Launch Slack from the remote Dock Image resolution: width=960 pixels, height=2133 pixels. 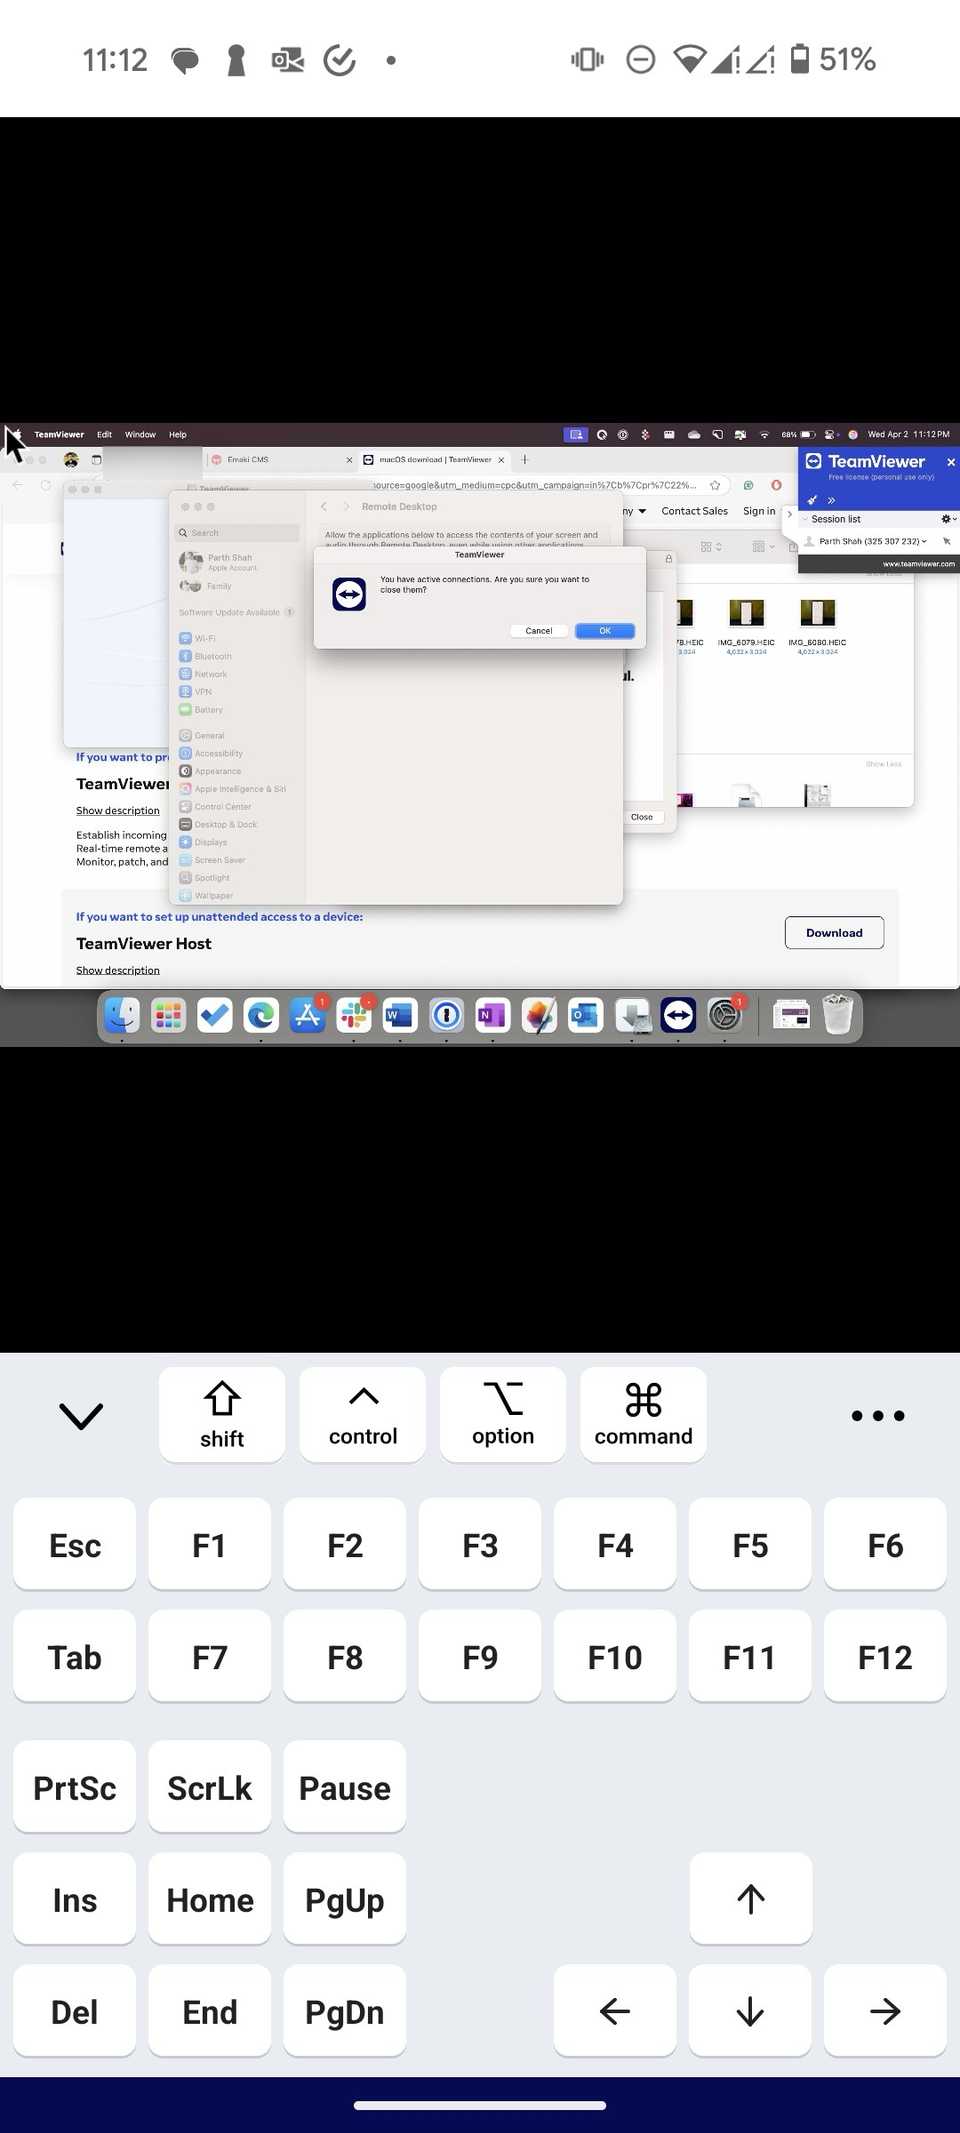[353, 1016]
